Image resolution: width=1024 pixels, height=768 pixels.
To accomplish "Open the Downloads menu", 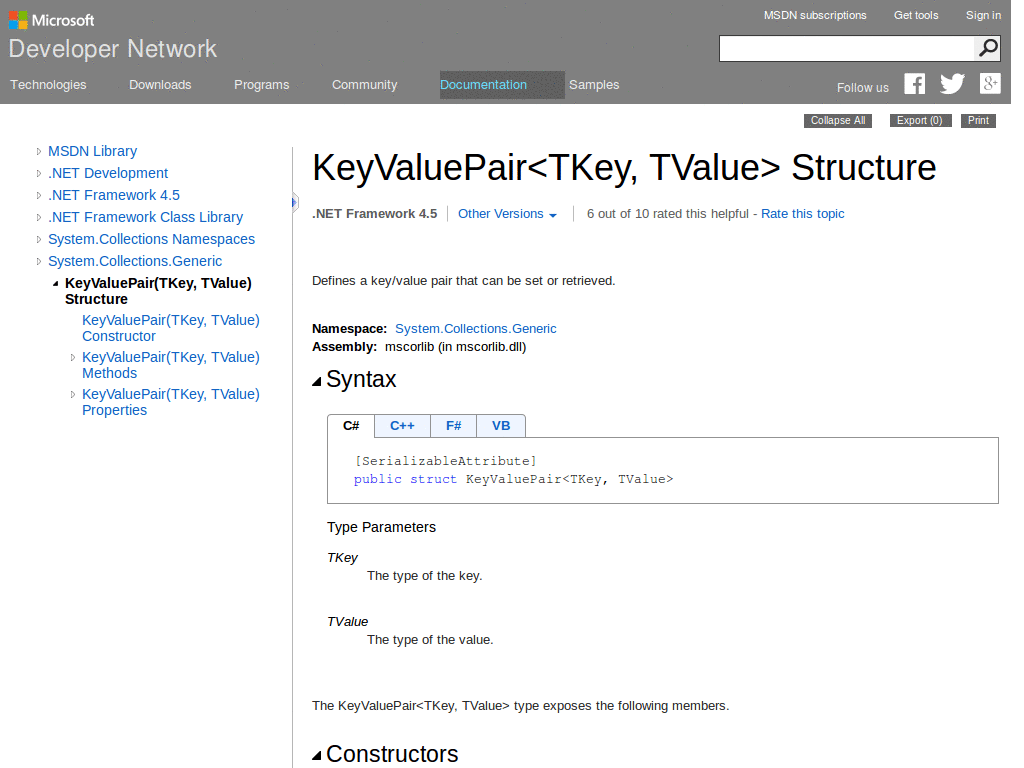I will pyautogui.click(x=160, y=85).
